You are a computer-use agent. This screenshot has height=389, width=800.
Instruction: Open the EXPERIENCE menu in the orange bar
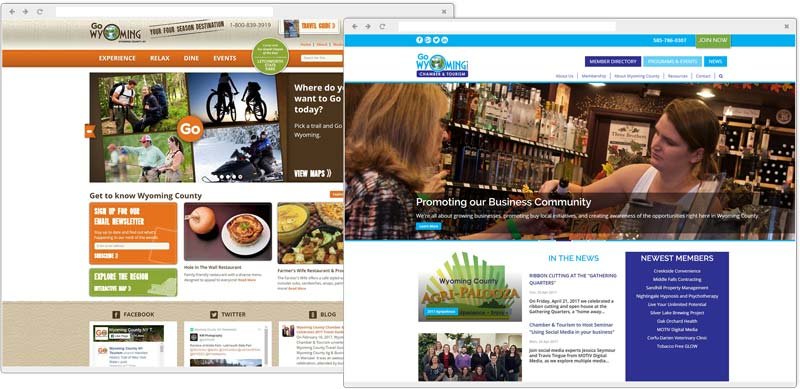tap(117, 58)
